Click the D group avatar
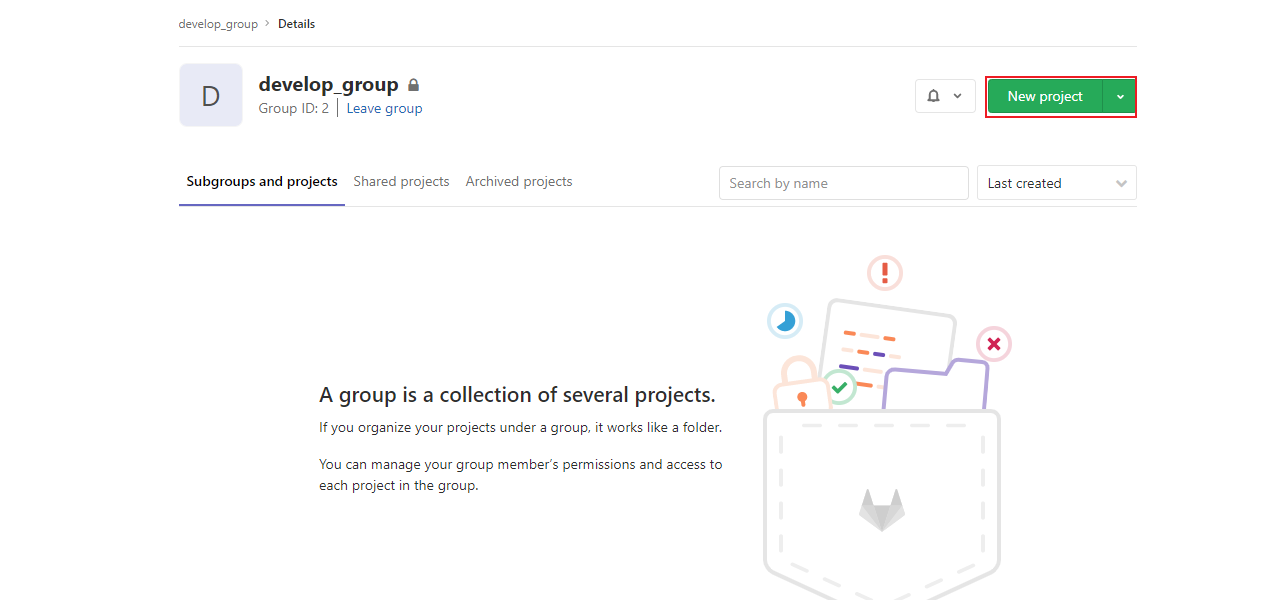Image resolution: width=1282 pixels, height=600 pixels. click(x=211, y=95)
